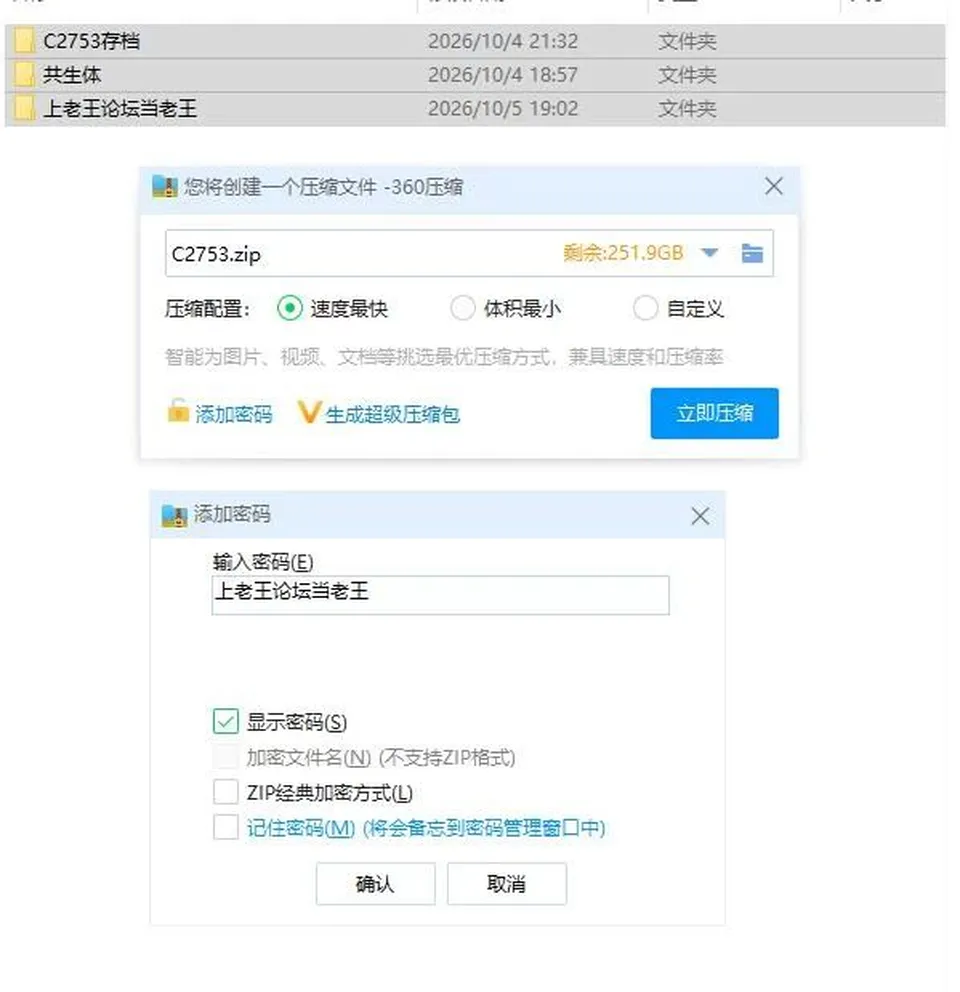Click into the 输入密码 text field

pyautogui.click(x=440, y=595)
